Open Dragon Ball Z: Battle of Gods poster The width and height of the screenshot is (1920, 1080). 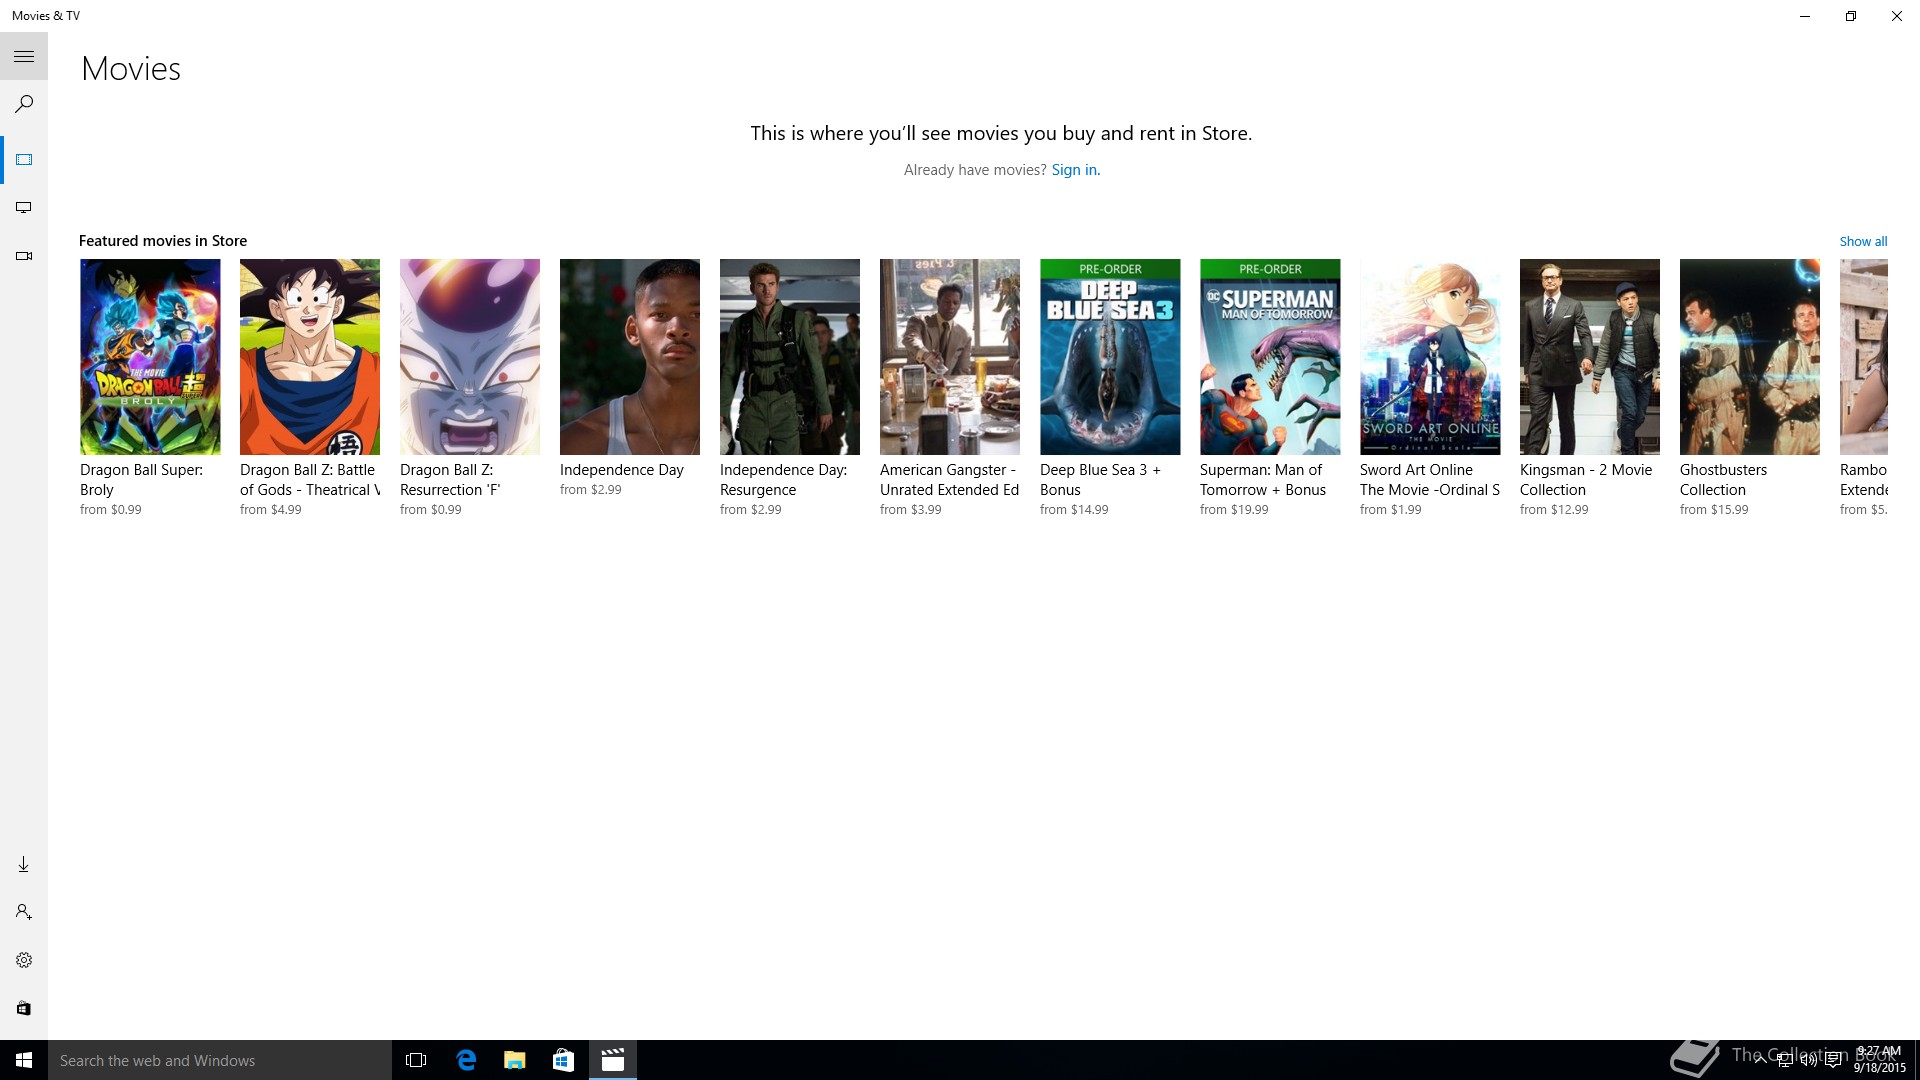(310, 357)
